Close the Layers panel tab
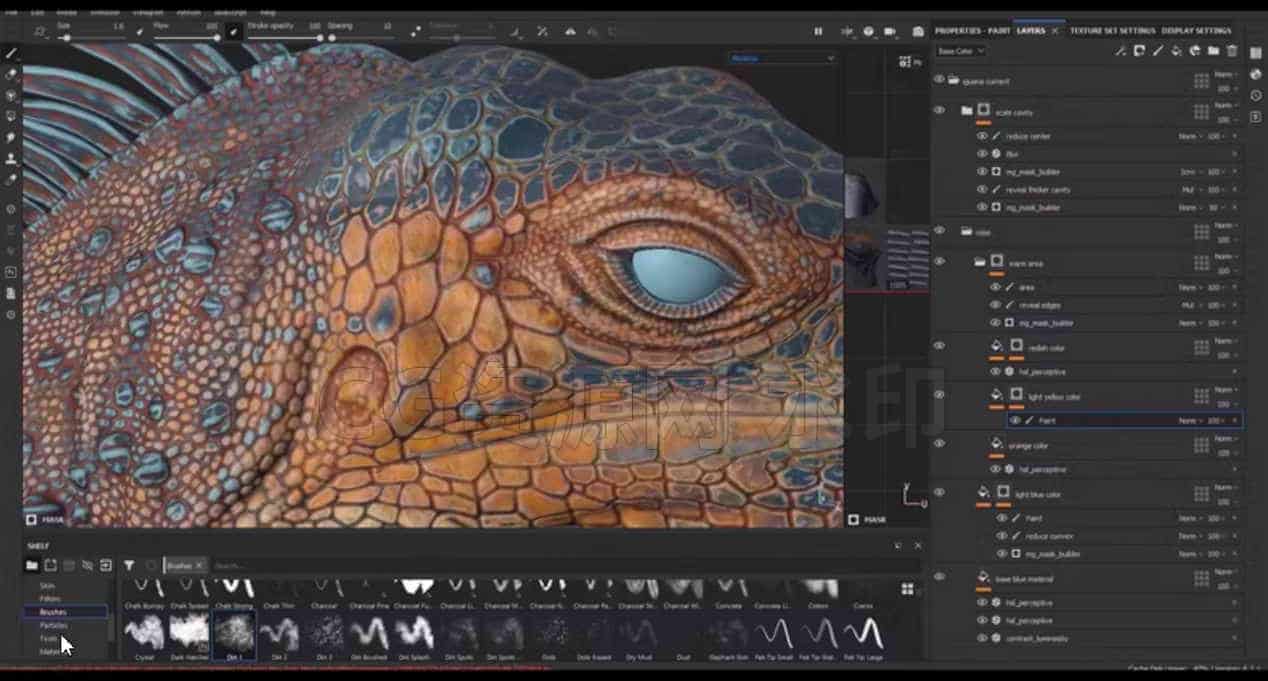1268x681 pixels. (1054, 31)
